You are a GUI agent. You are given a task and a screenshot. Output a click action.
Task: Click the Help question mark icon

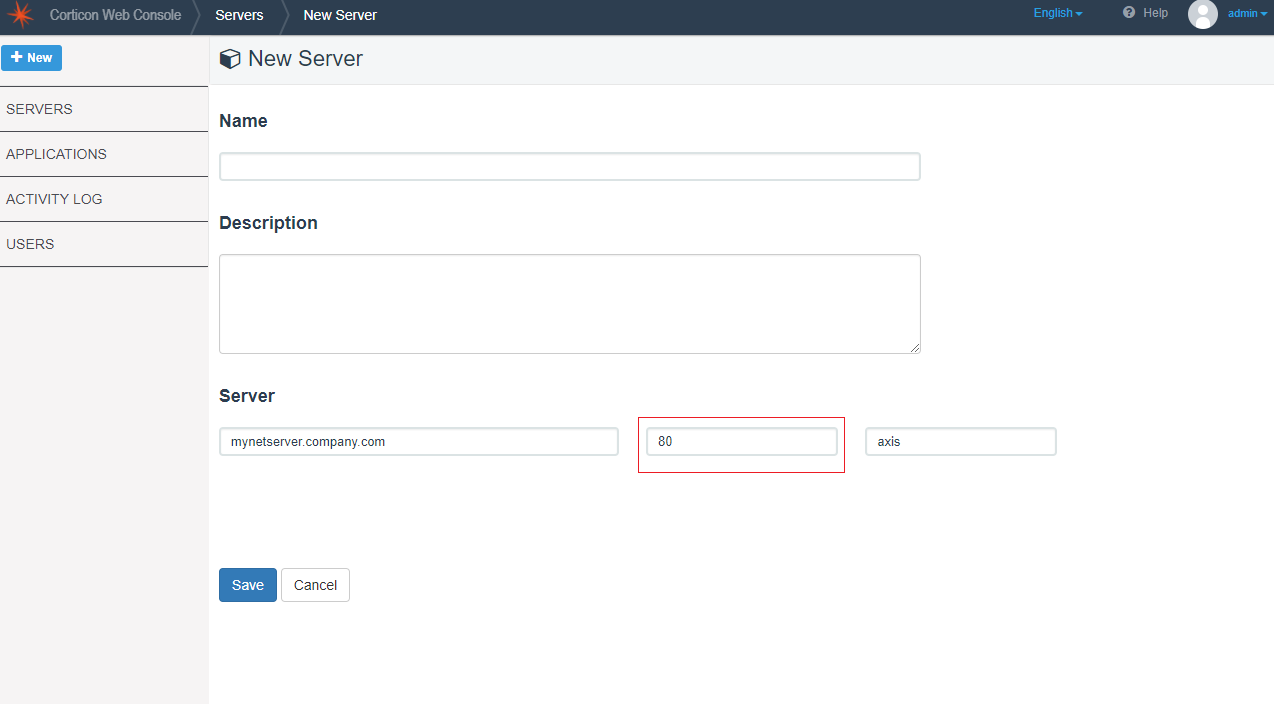coord(1129,13)
